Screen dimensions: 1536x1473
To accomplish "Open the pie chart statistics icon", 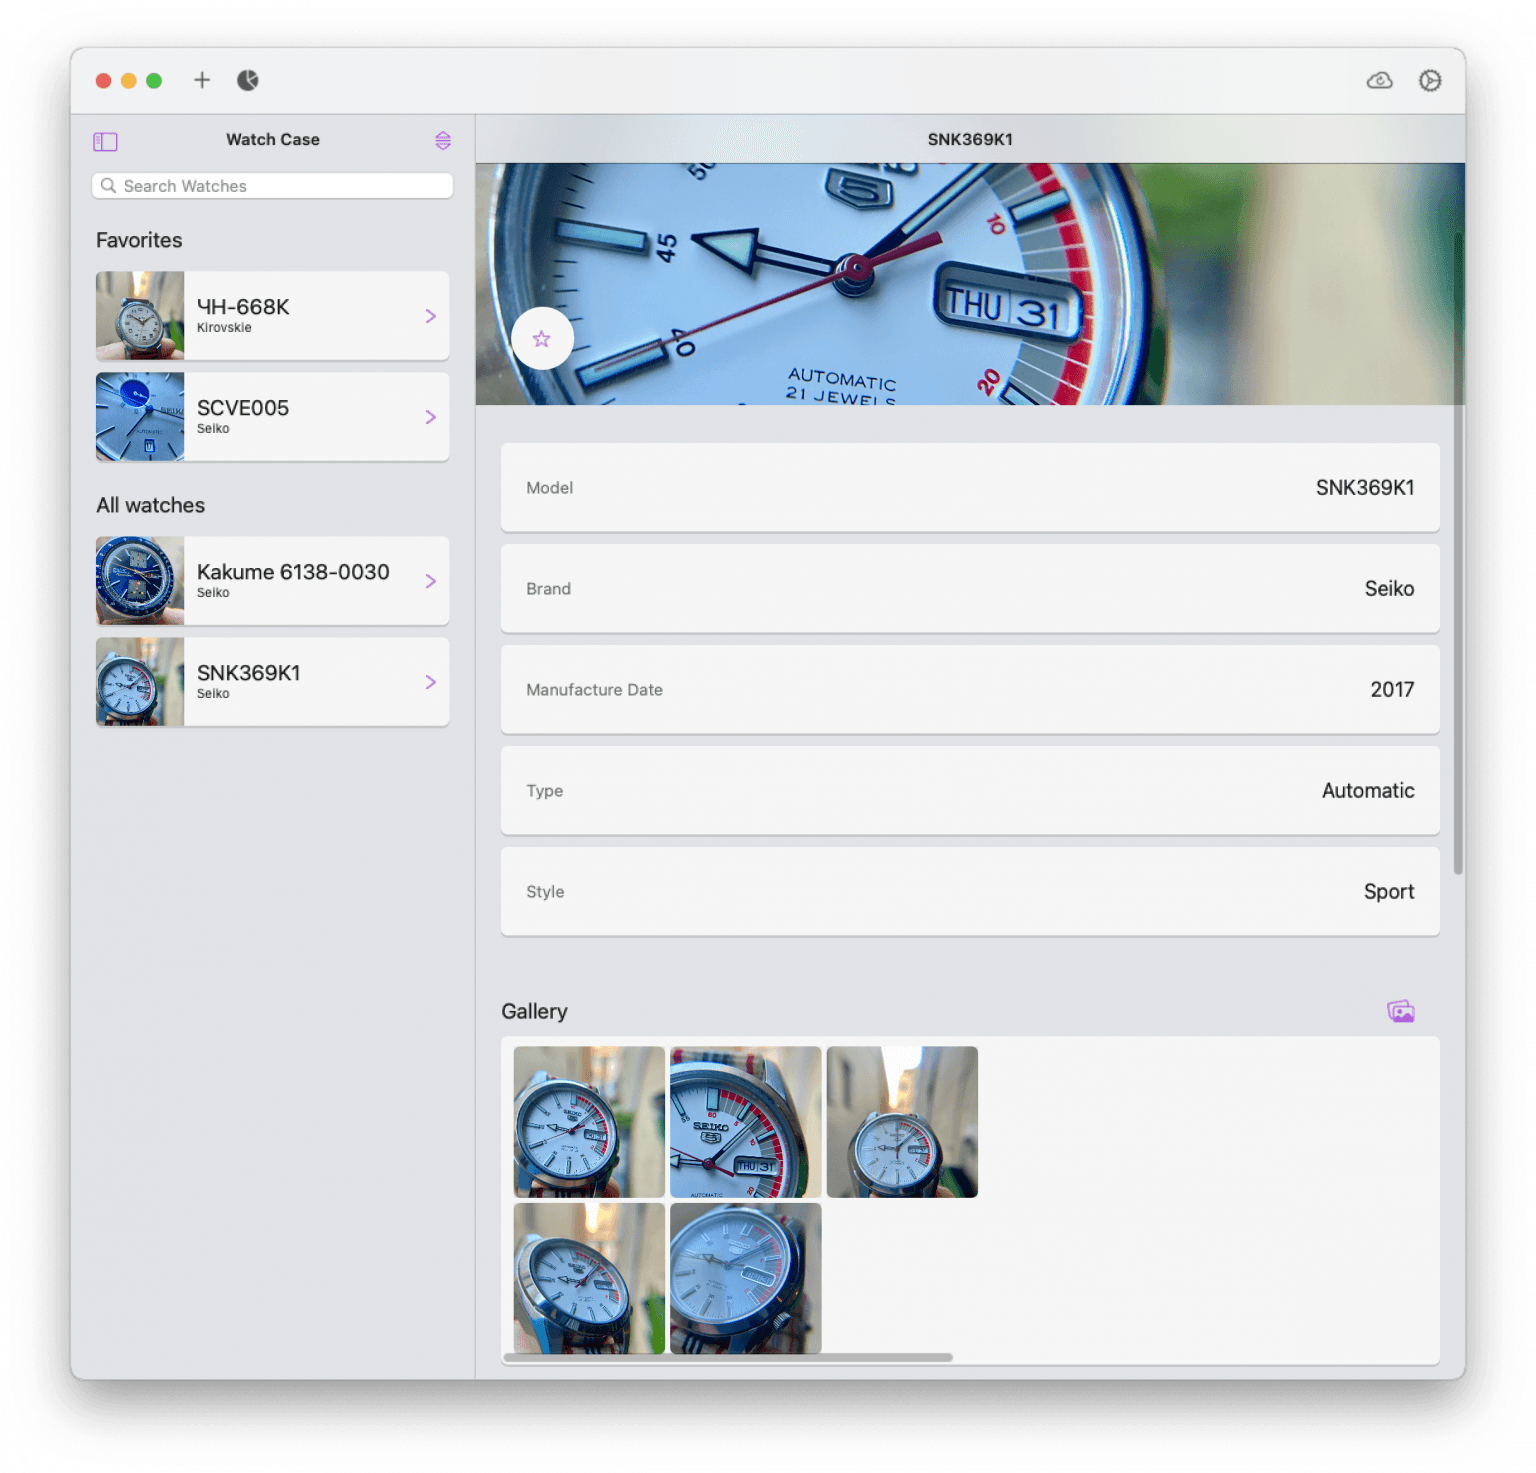I will 248,80.
